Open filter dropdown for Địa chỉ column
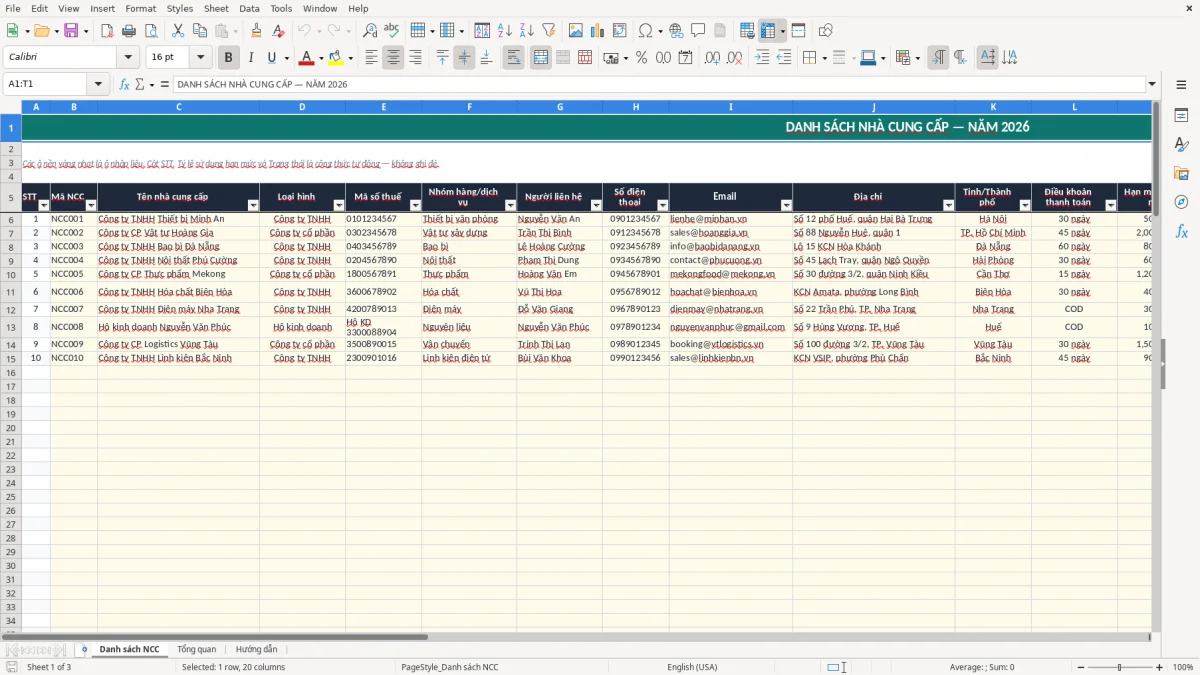1200x675 pixels. [x=948, y=205]
